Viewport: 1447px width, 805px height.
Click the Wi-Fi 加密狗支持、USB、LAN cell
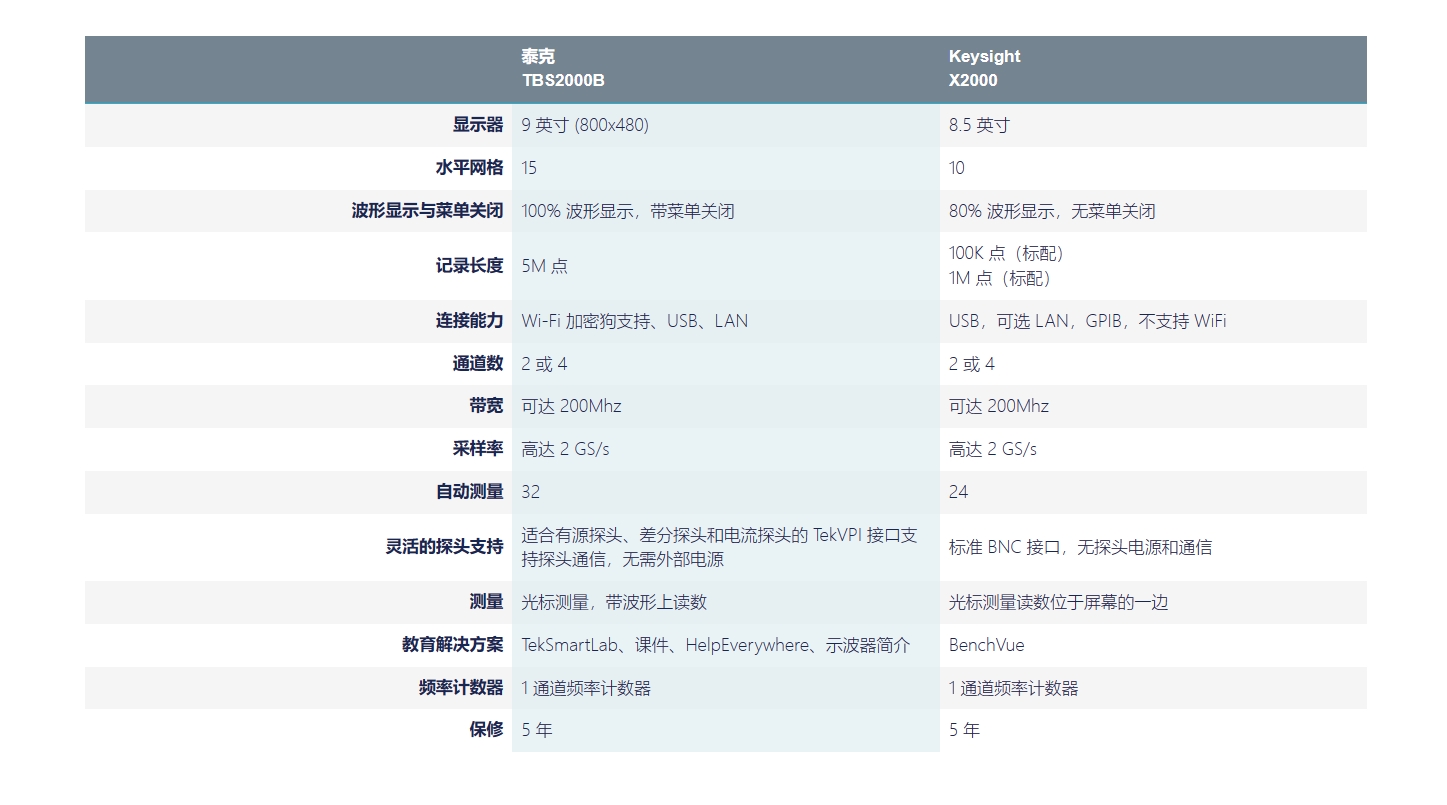[x=634, y=321]
